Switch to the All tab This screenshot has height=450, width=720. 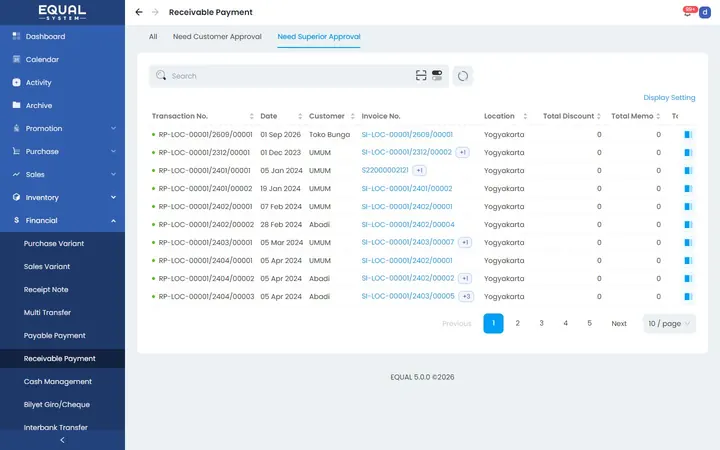(153, 37)
